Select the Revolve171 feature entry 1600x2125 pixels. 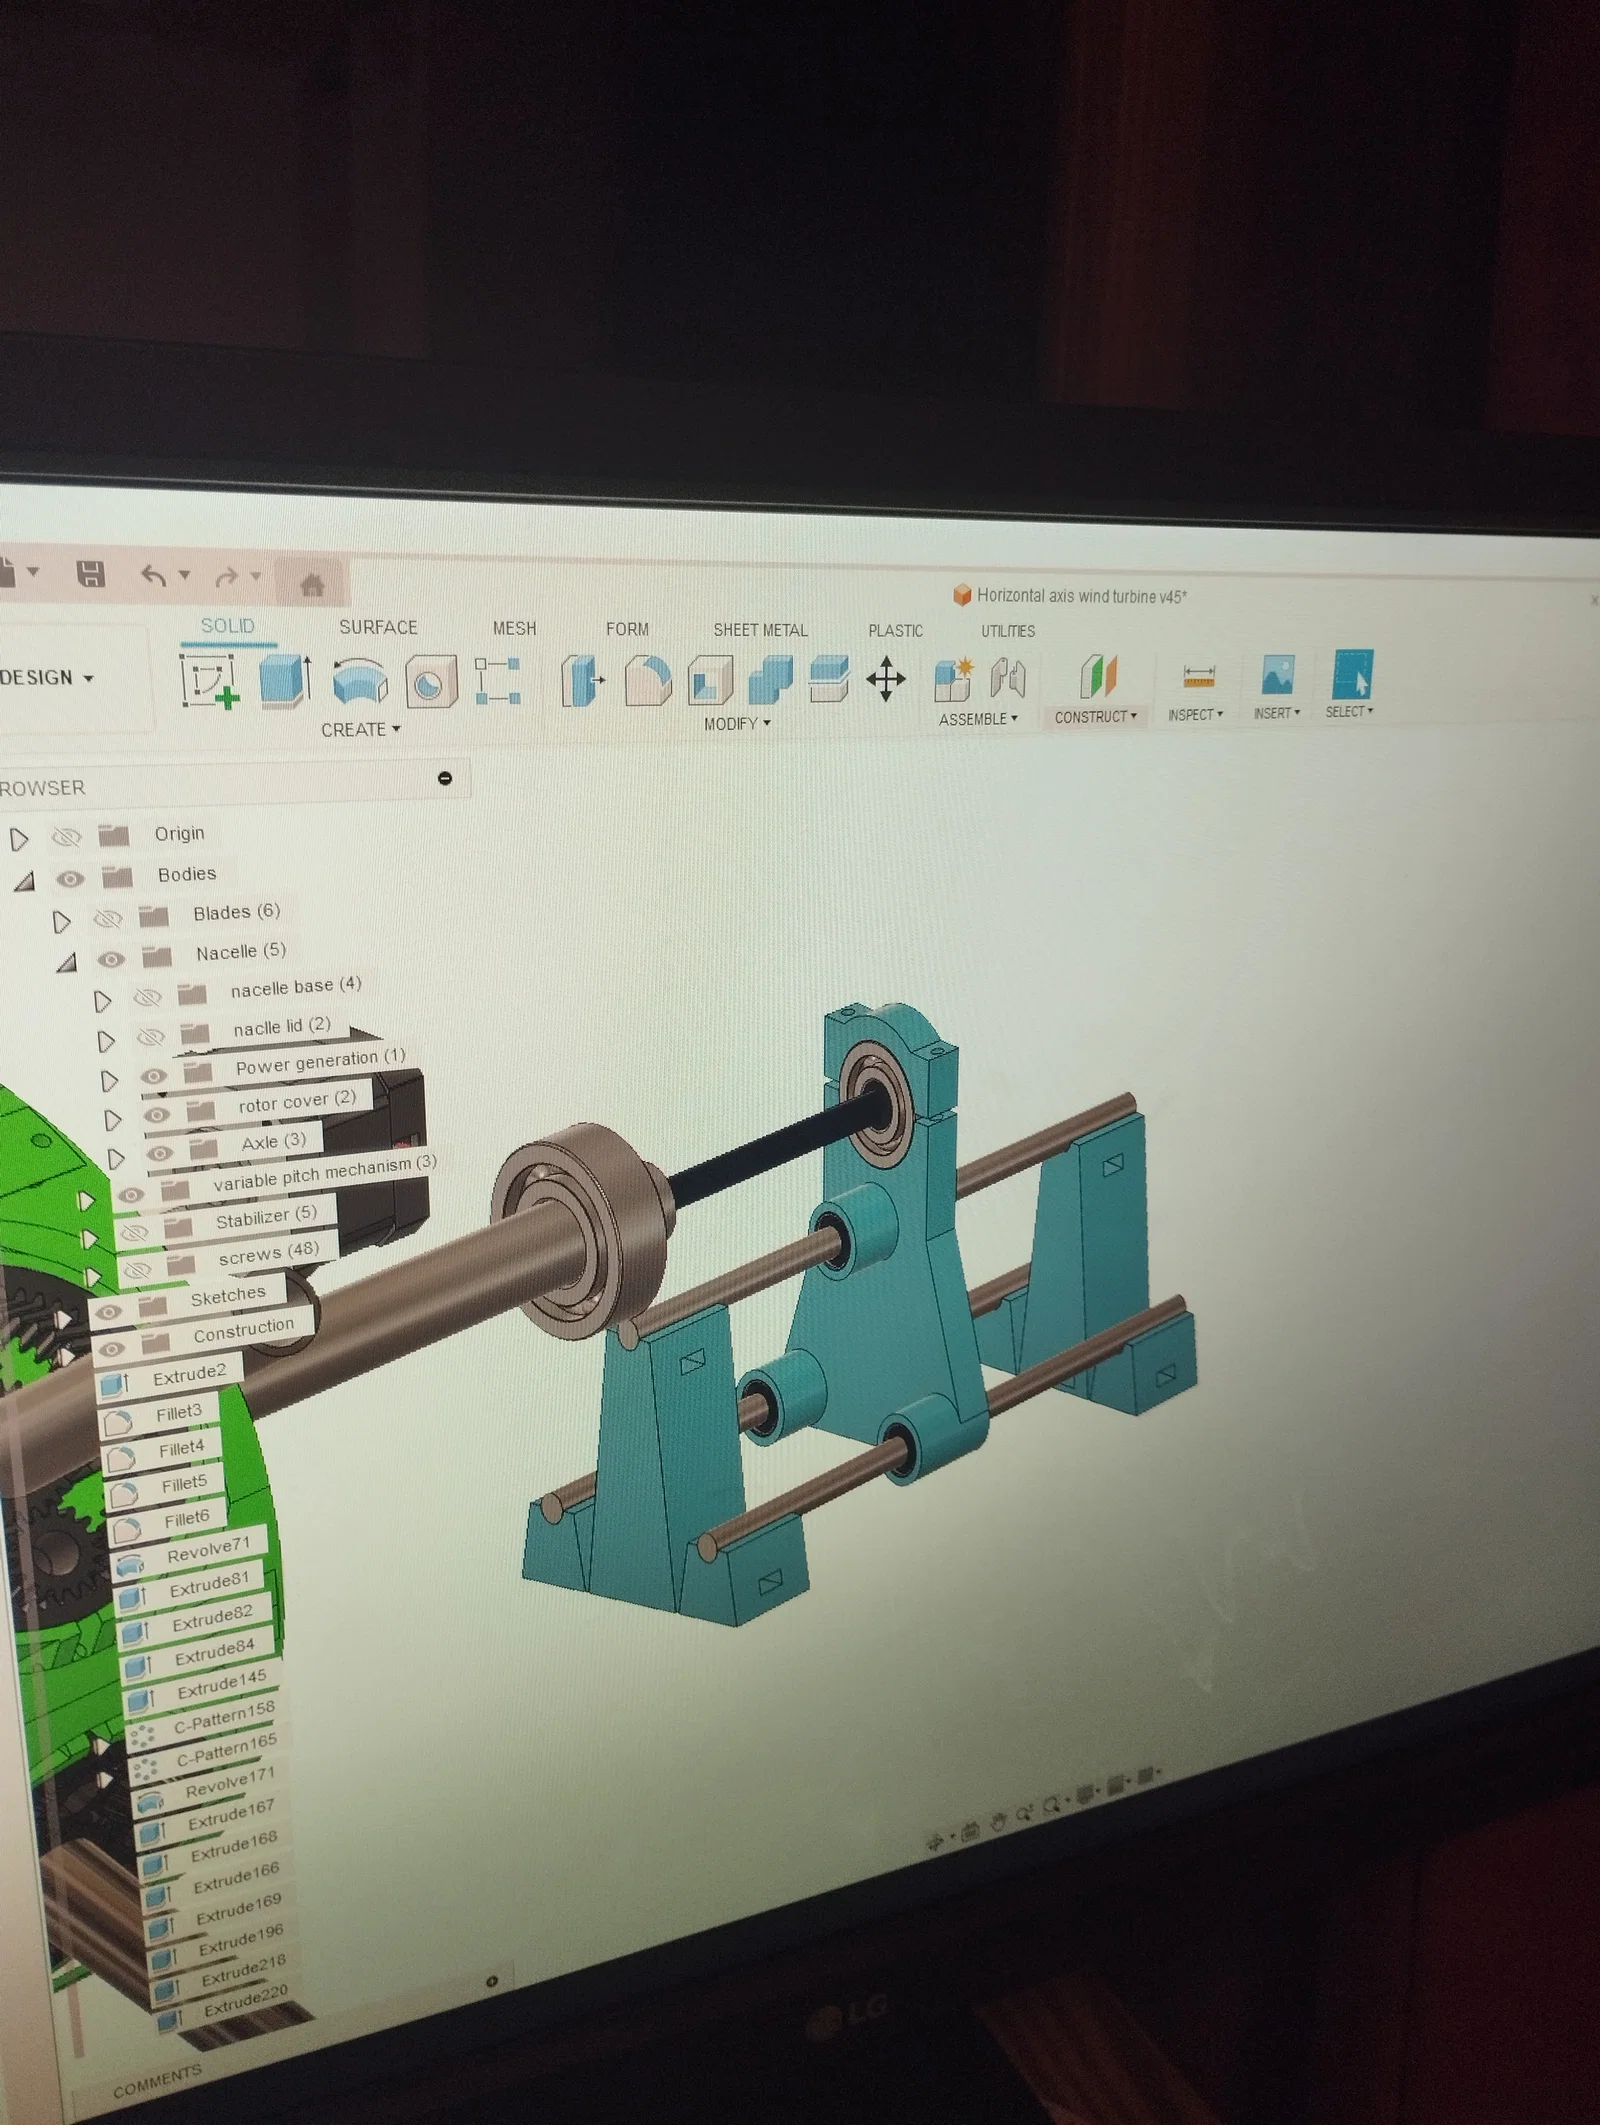click(230, 1783)
